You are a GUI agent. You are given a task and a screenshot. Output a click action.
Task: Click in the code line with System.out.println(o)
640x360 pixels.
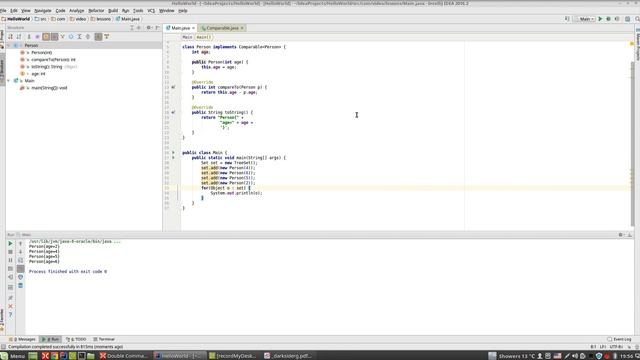coord(236,193)
